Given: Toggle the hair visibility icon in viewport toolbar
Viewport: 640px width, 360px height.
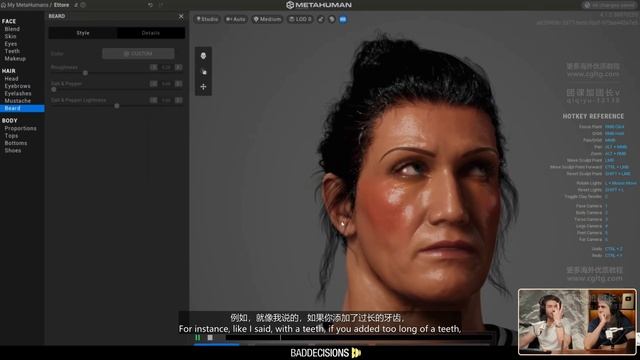Looking at the screenshot, I should click(x=332, y=19).
